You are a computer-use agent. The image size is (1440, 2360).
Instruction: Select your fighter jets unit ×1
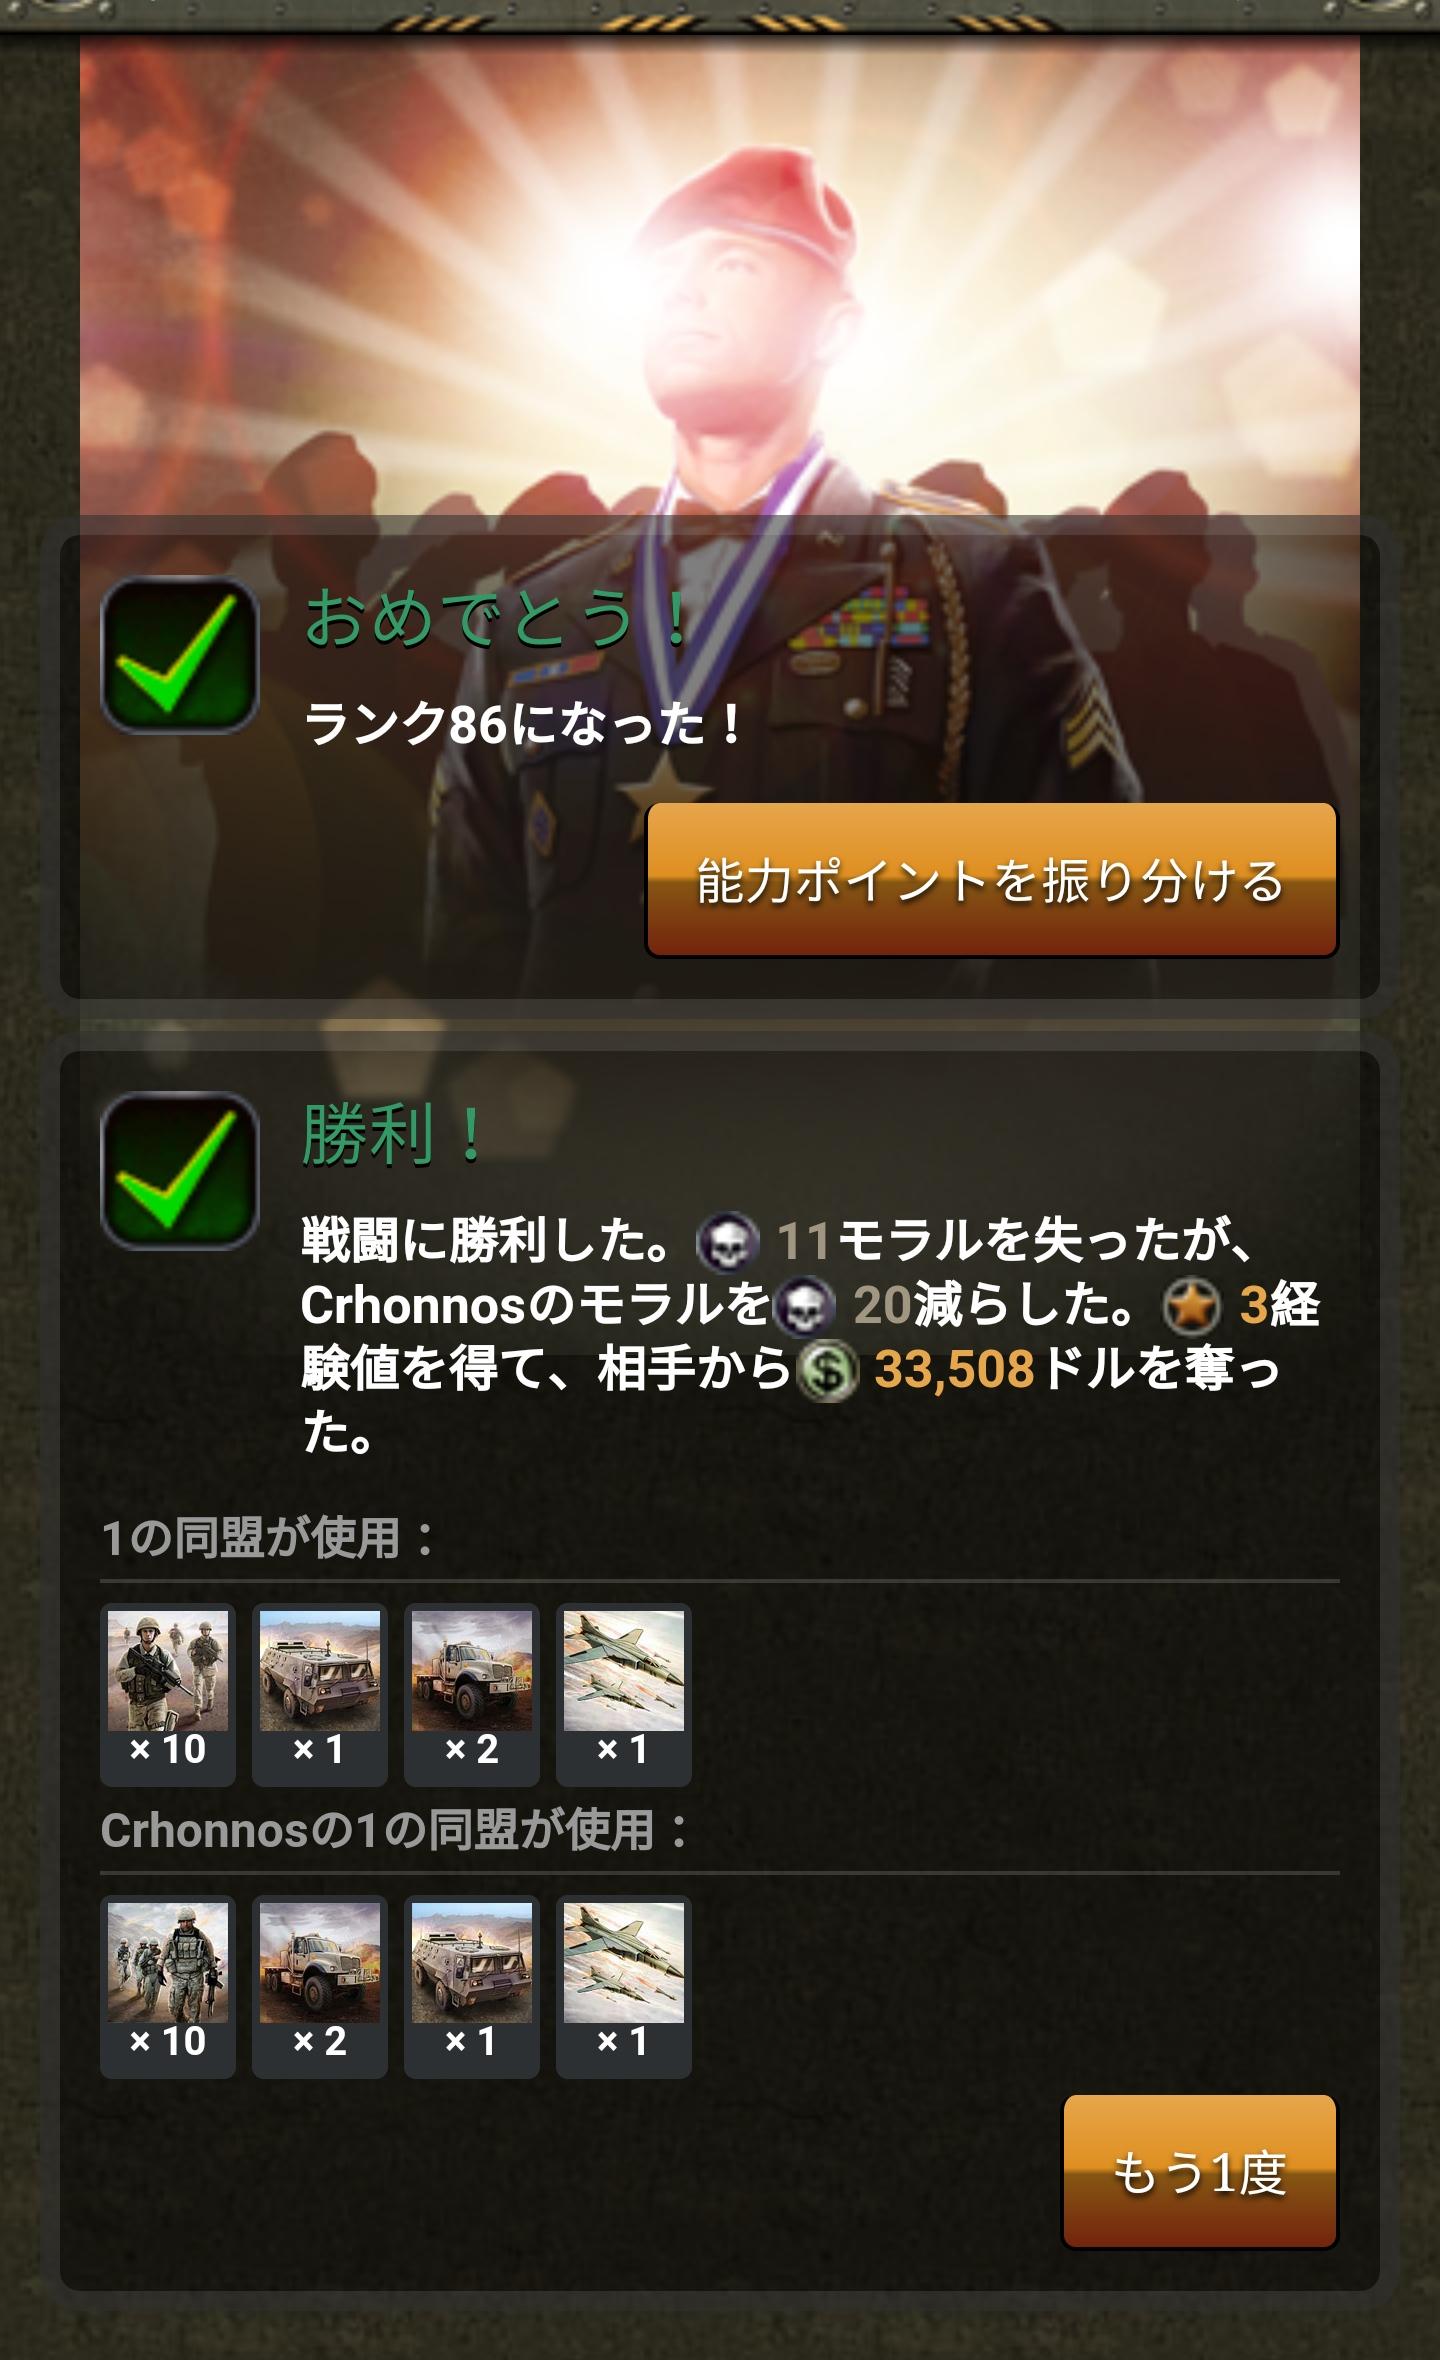pyautogui.click(x=624, y=1694)
